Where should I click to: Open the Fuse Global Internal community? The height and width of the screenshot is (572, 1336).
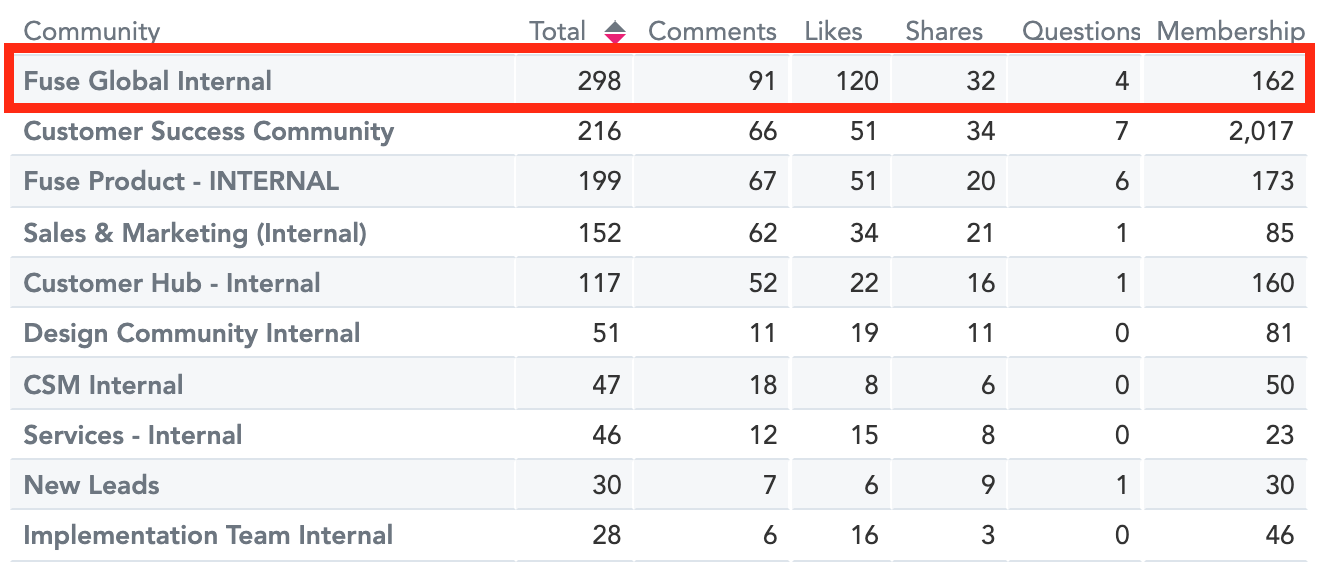(147, 81)
